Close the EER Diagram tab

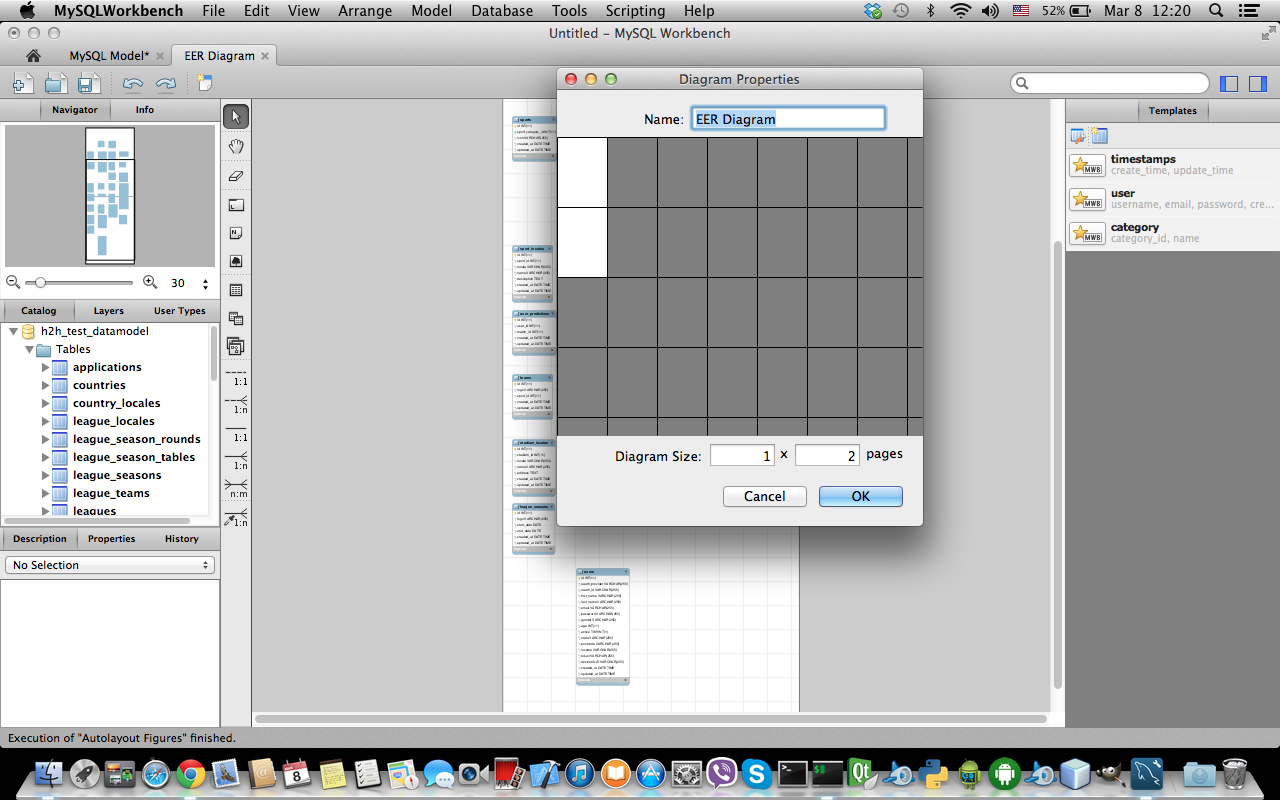coord(265,56)
